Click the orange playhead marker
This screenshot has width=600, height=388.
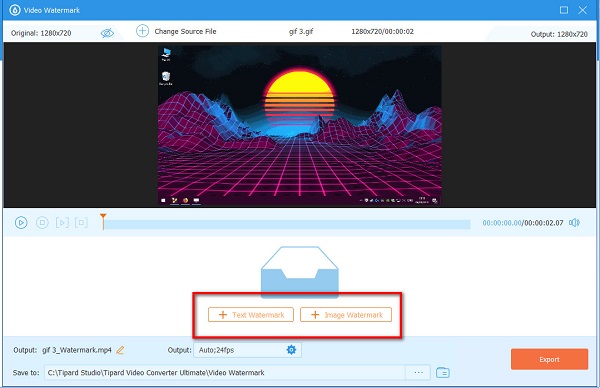[x=103, y=222]
